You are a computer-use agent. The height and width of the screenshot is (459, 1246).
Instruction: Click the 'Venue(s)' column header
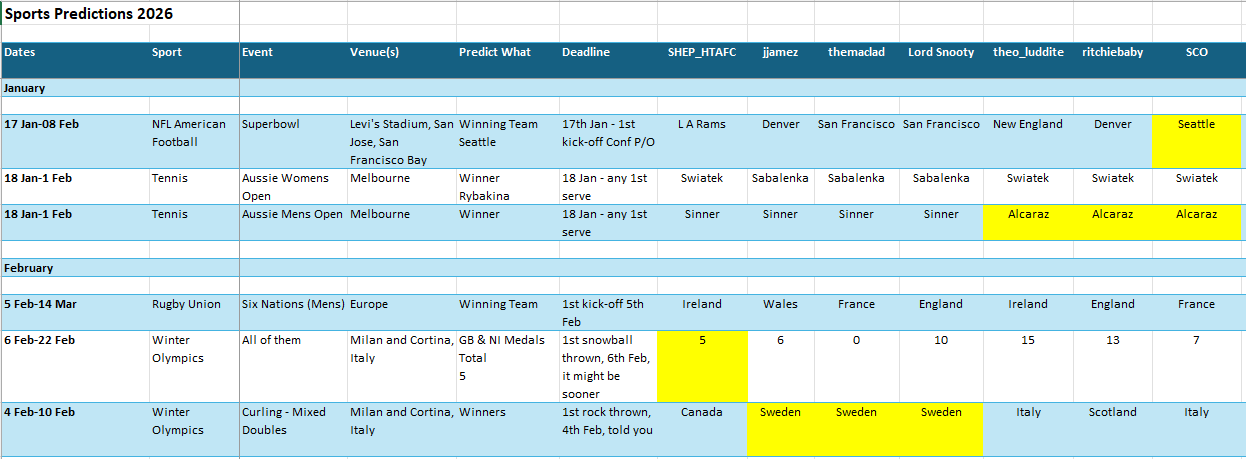click(401, 59)
